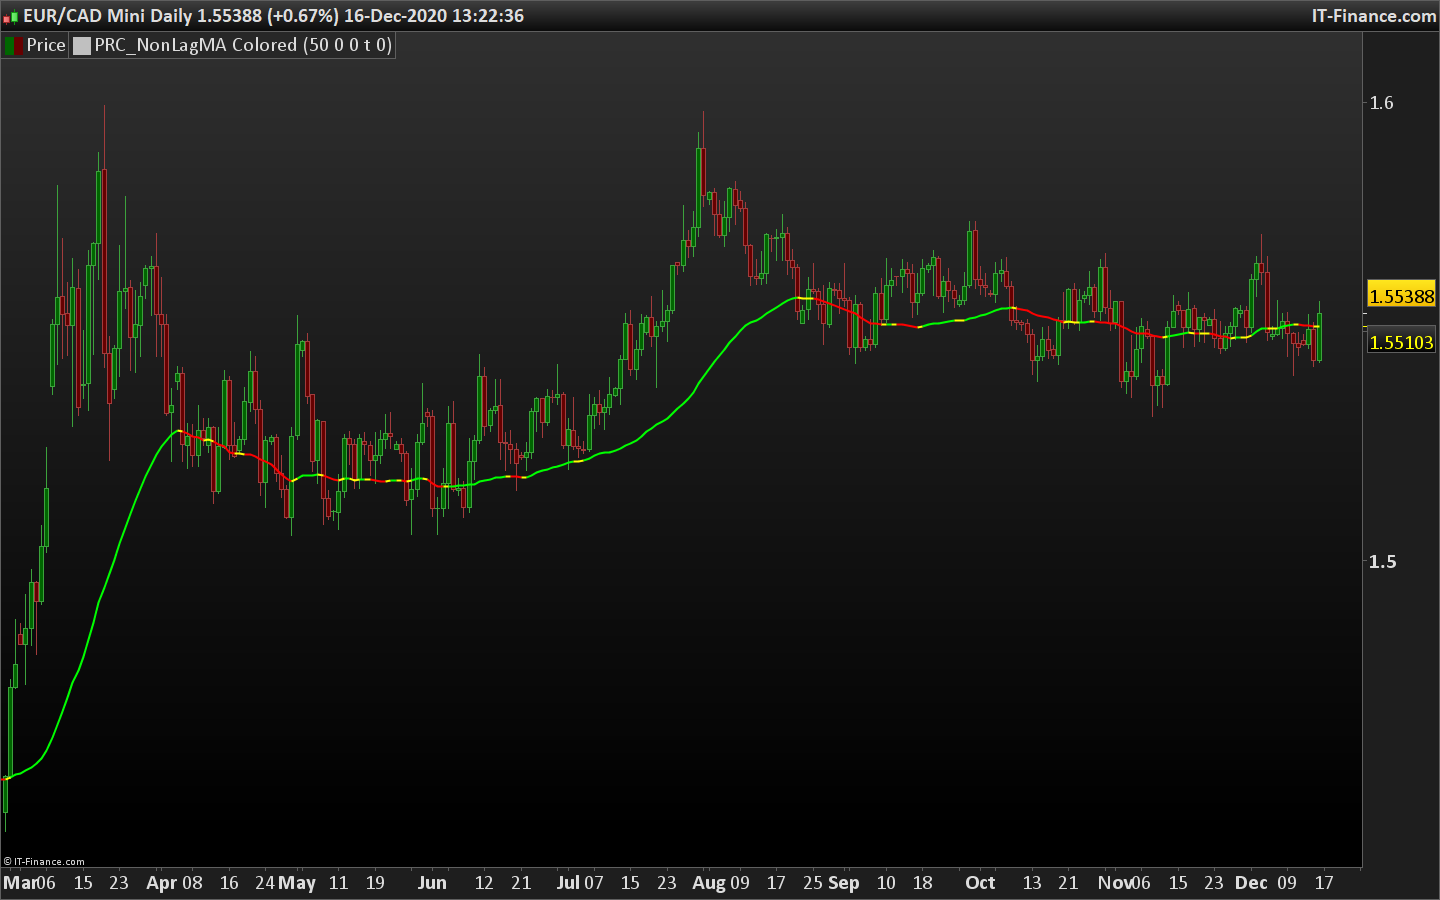Image resolution: width=1440 pixels, height=900 pixels.
Task: Click the Jun date label on time axis
Action: 432,882
